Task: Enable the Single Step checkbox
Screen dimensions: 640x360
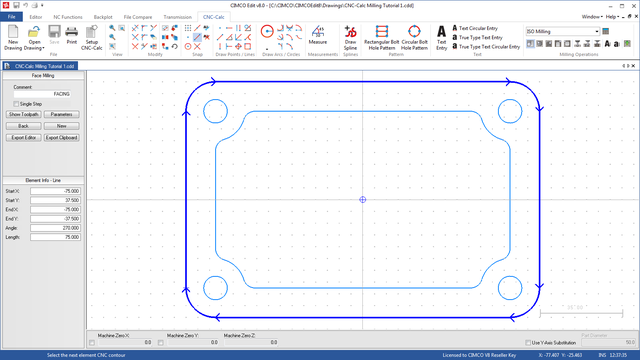Action: click(16, 104)
